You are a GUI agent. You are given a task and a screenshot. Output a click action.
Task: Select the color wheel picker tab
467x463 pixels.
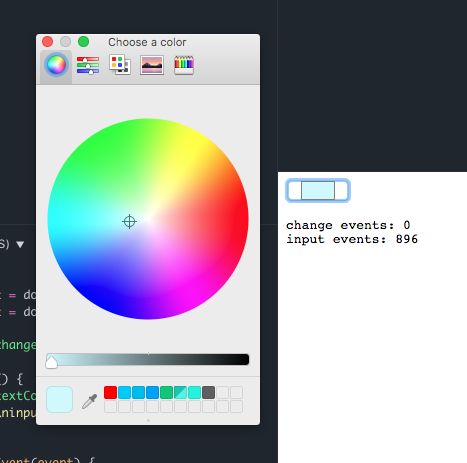coord(56,65)
